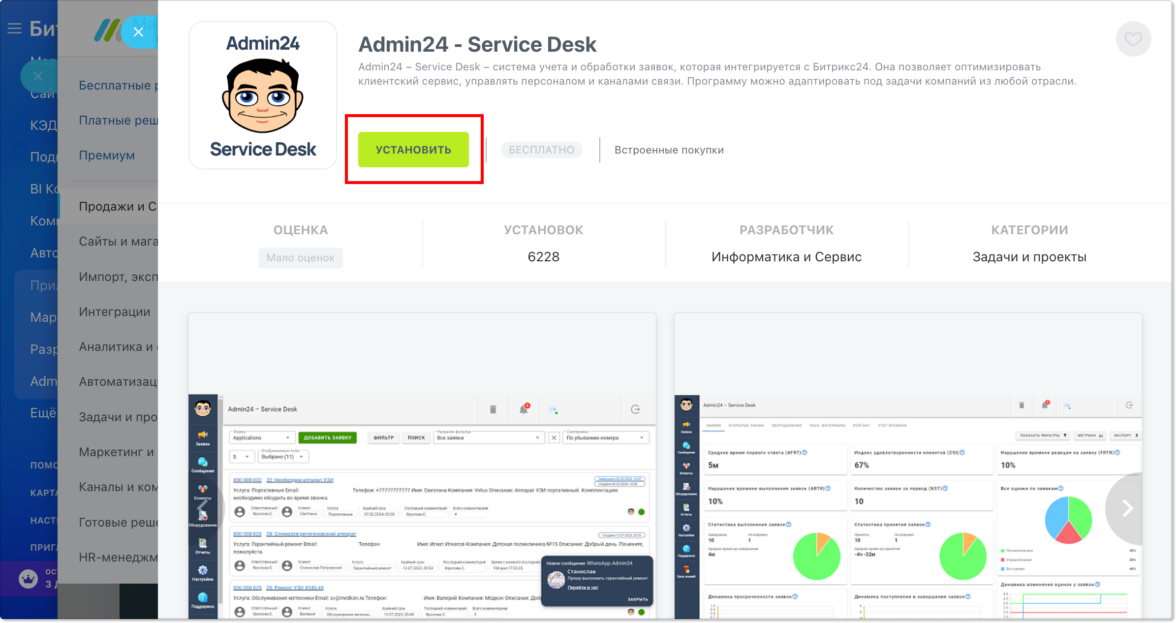Click the round blue X below hamburger menu
Image resolution: width=1176 pixels, height=623 pixels.
pyautogui.click(x=37, y=76)
